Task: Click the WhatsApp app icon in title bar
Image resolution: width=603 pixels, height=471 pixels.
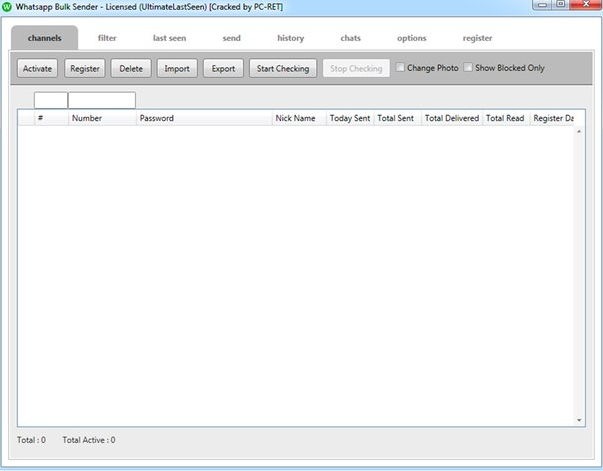Action: coord(7,7)
